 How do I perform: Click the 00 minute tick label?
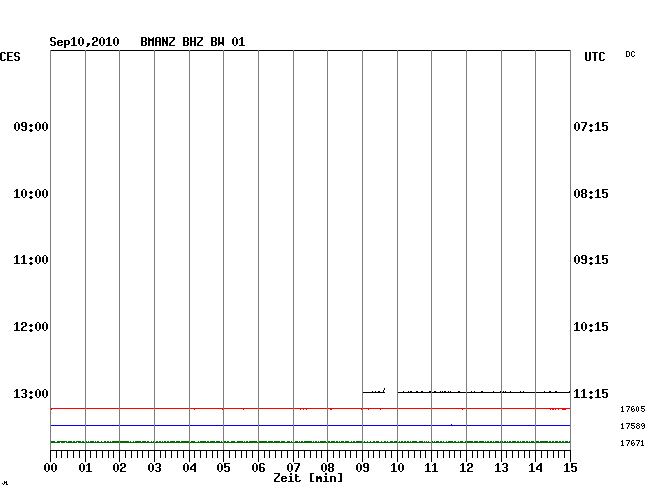click(51, 468)
